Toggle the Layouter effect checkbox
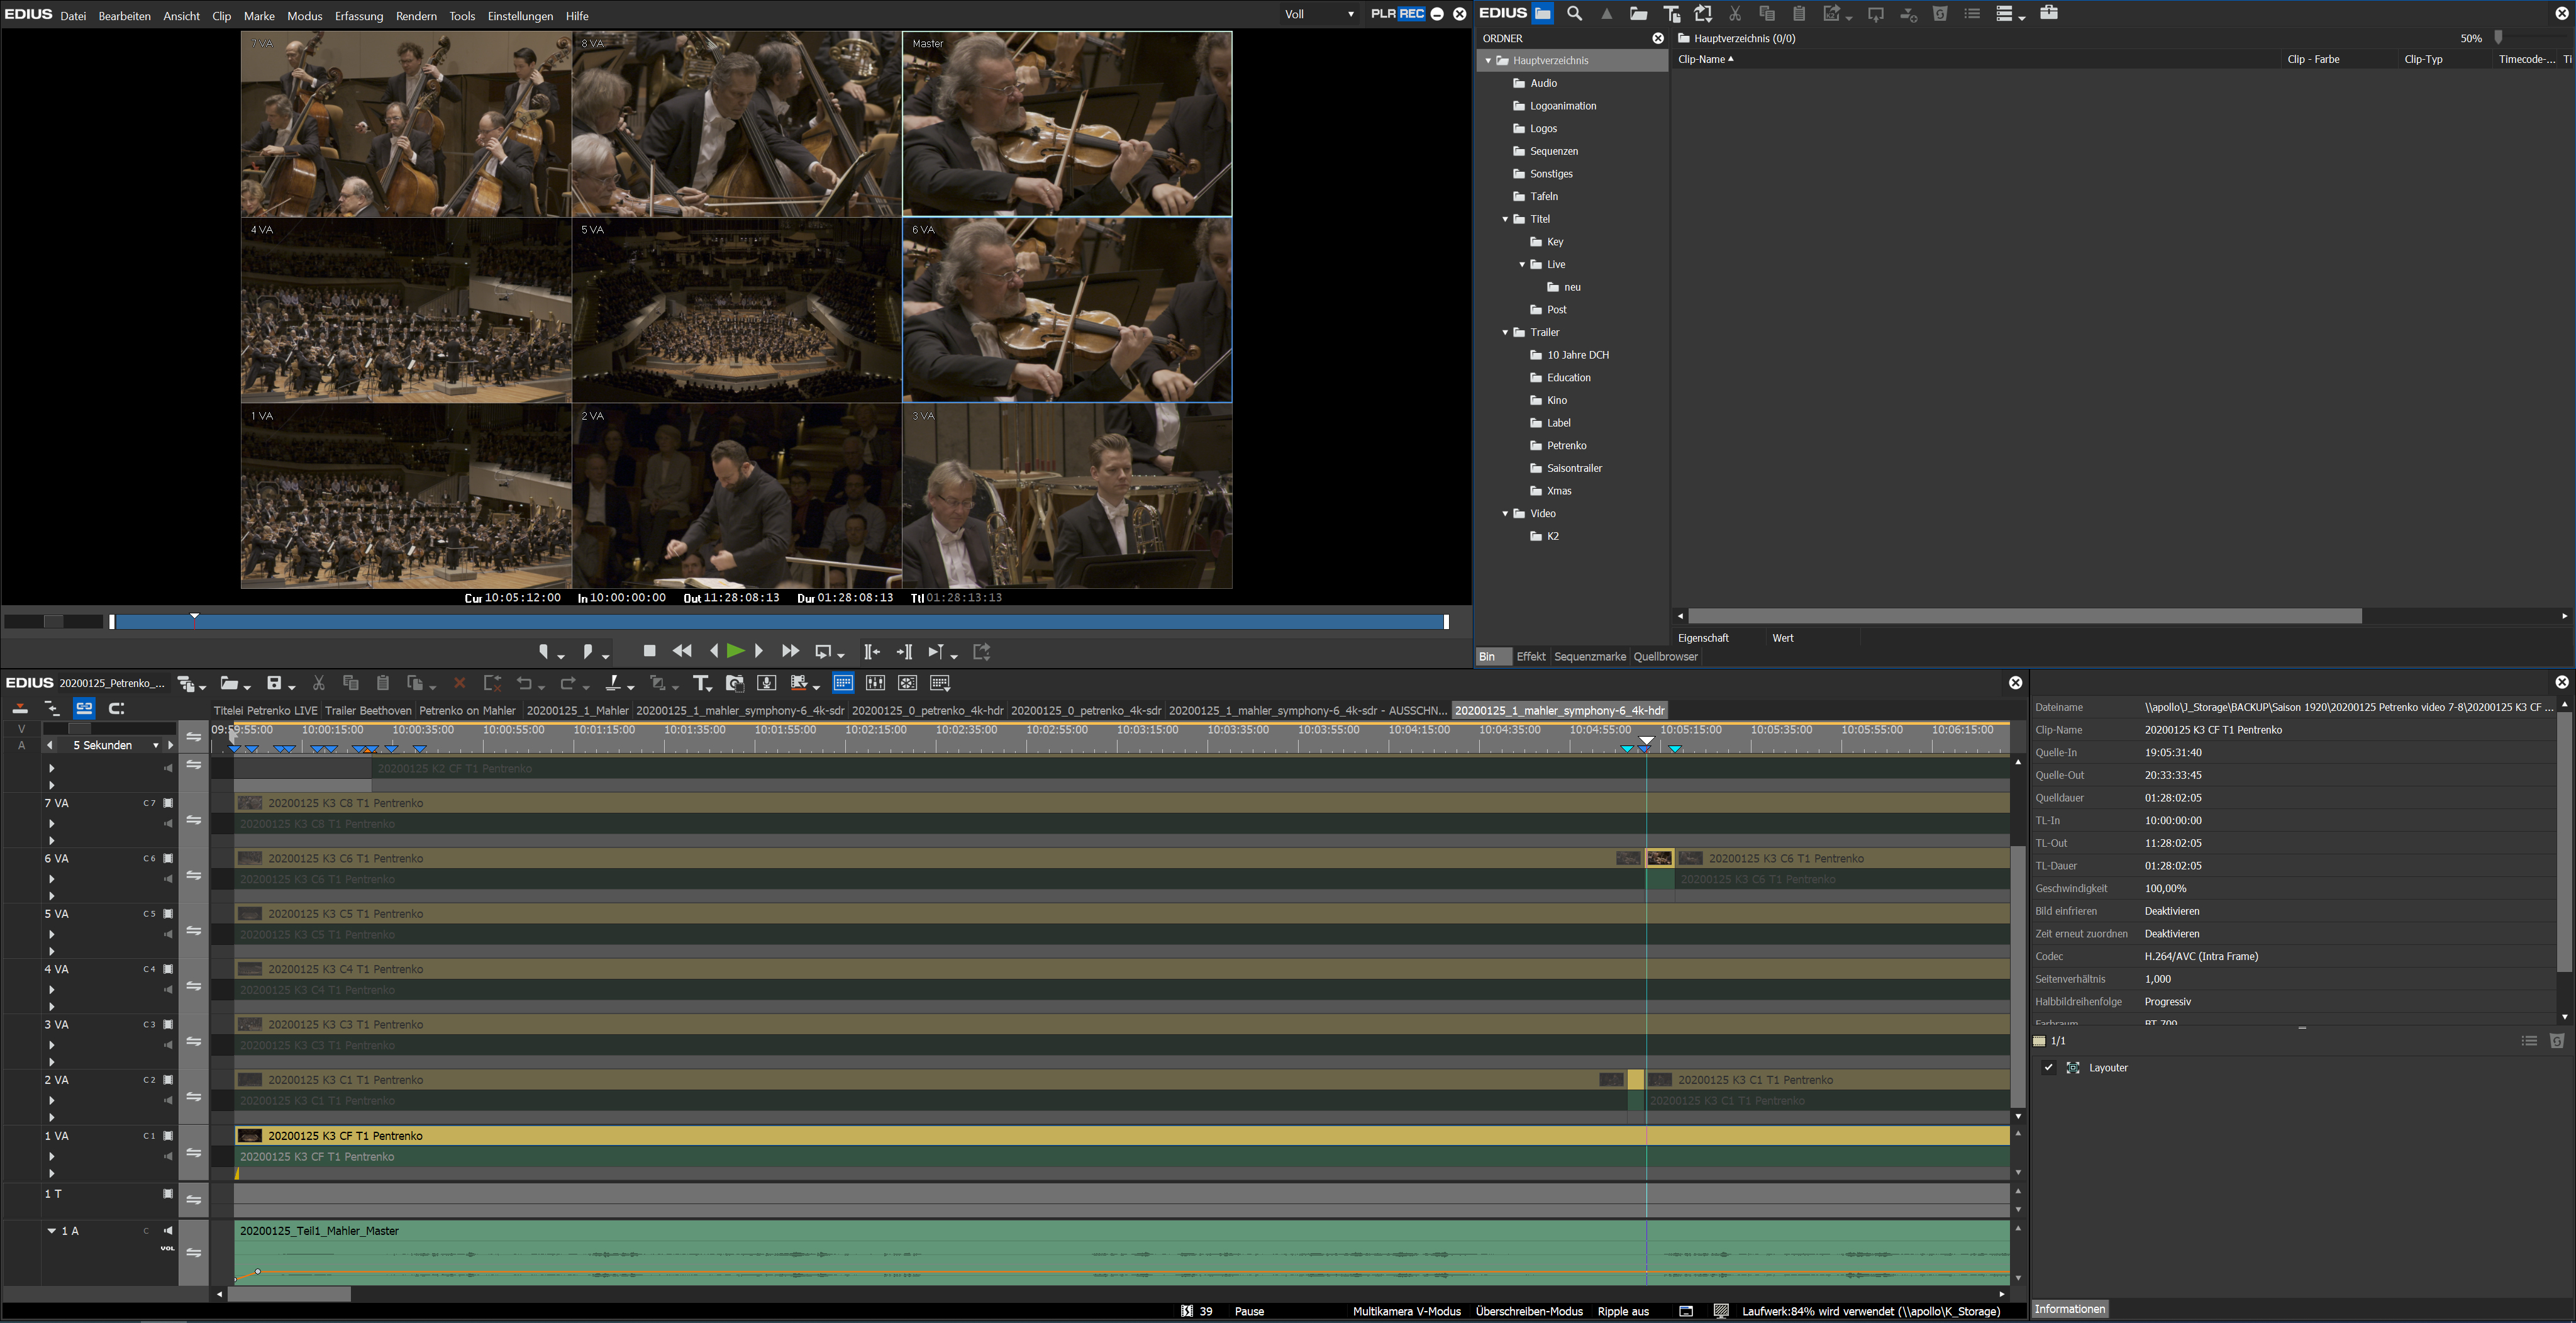Screen dimensions: 2576x1323 click(x=2048, y=1068)
